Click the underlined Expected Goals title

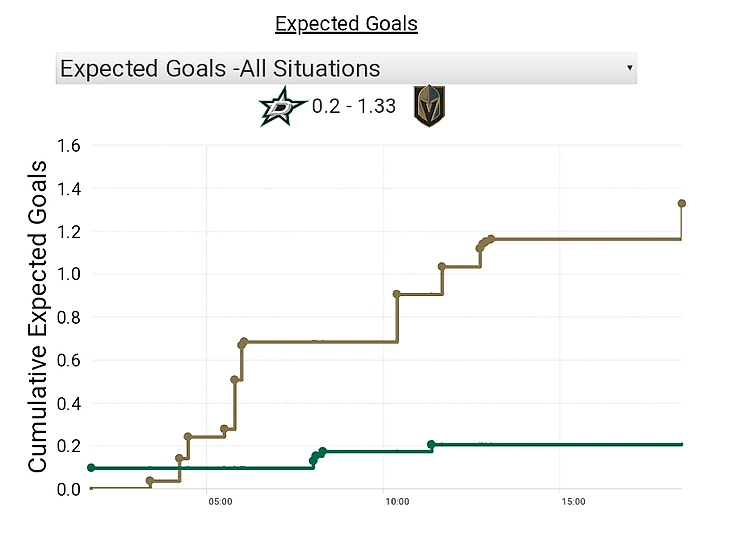[x=346, y=24]
